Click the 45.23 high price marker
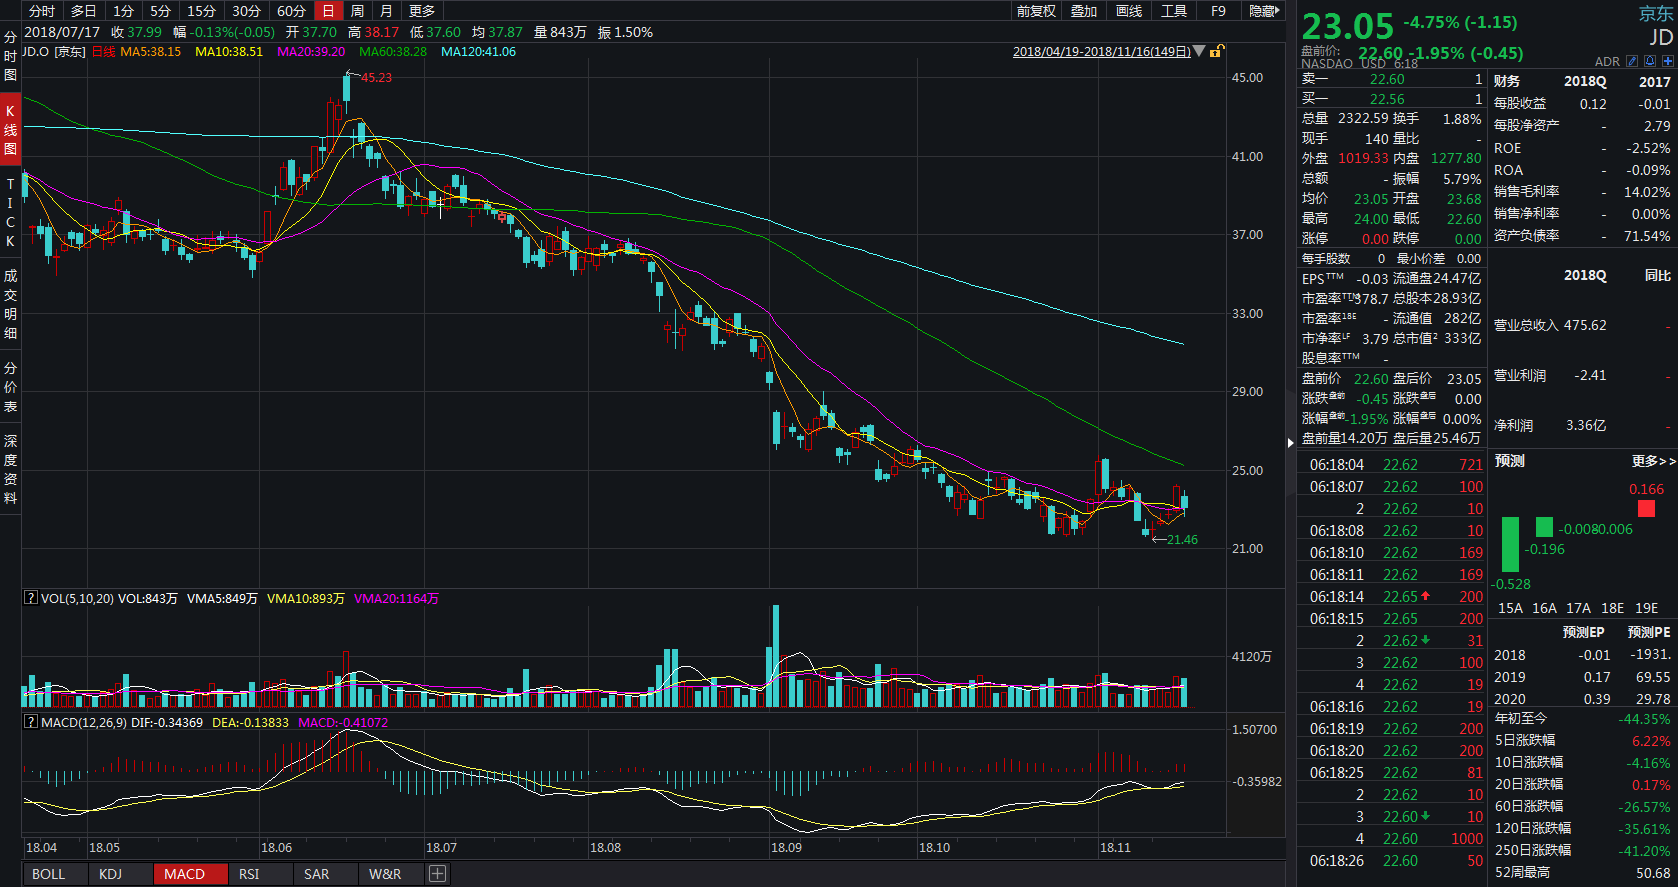Screen dimensions: 1678x887 point(375,77)
